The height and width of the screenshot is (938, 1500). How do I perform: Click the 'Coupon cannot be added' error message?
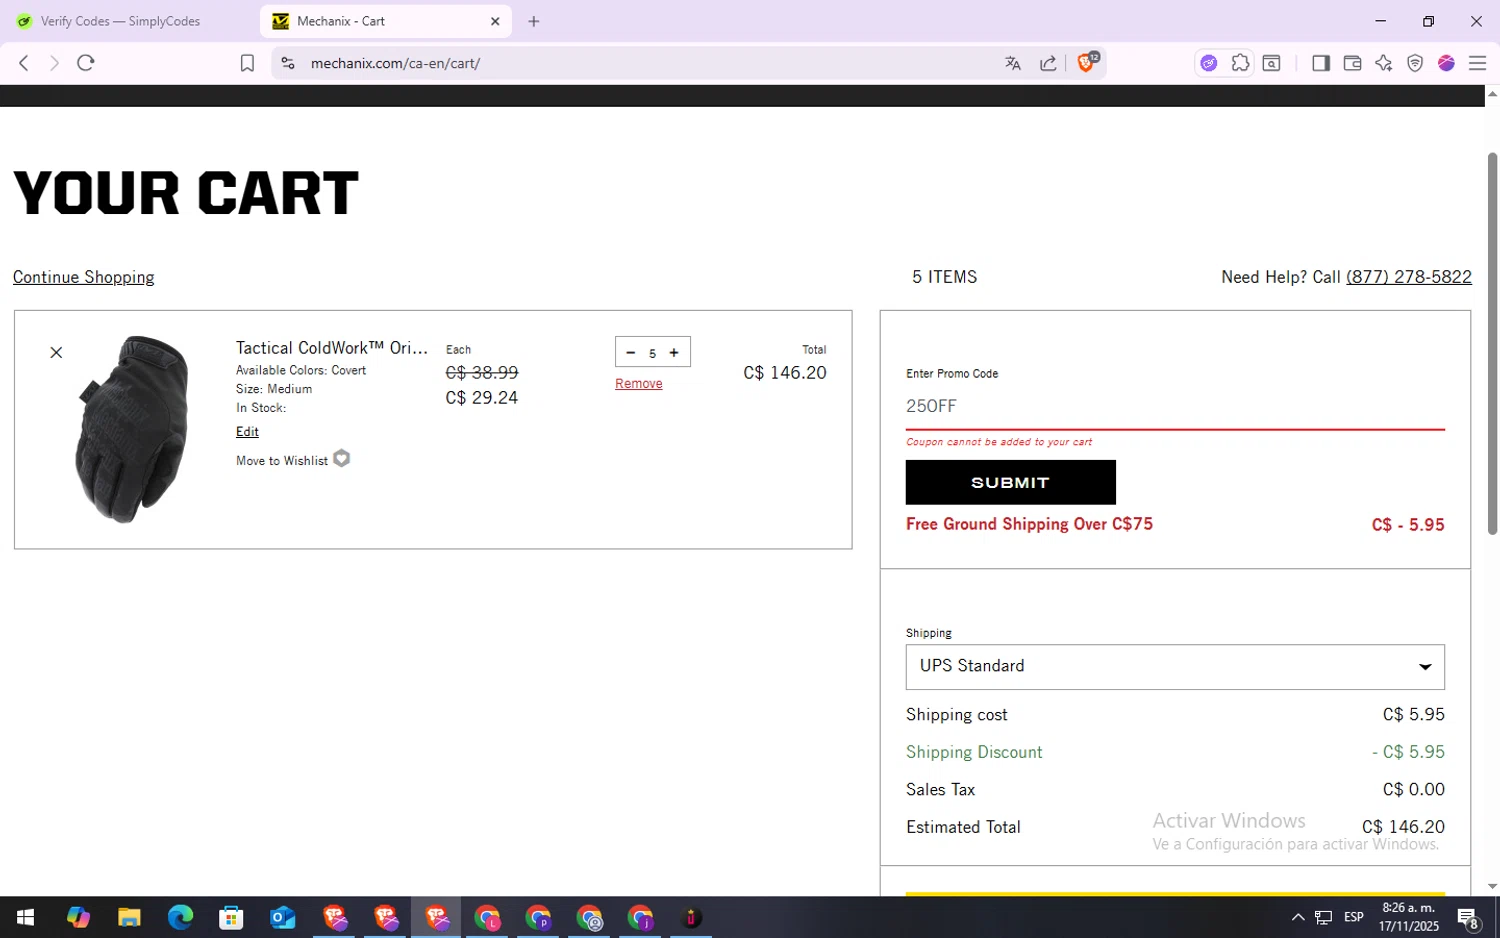click(999, 442)
